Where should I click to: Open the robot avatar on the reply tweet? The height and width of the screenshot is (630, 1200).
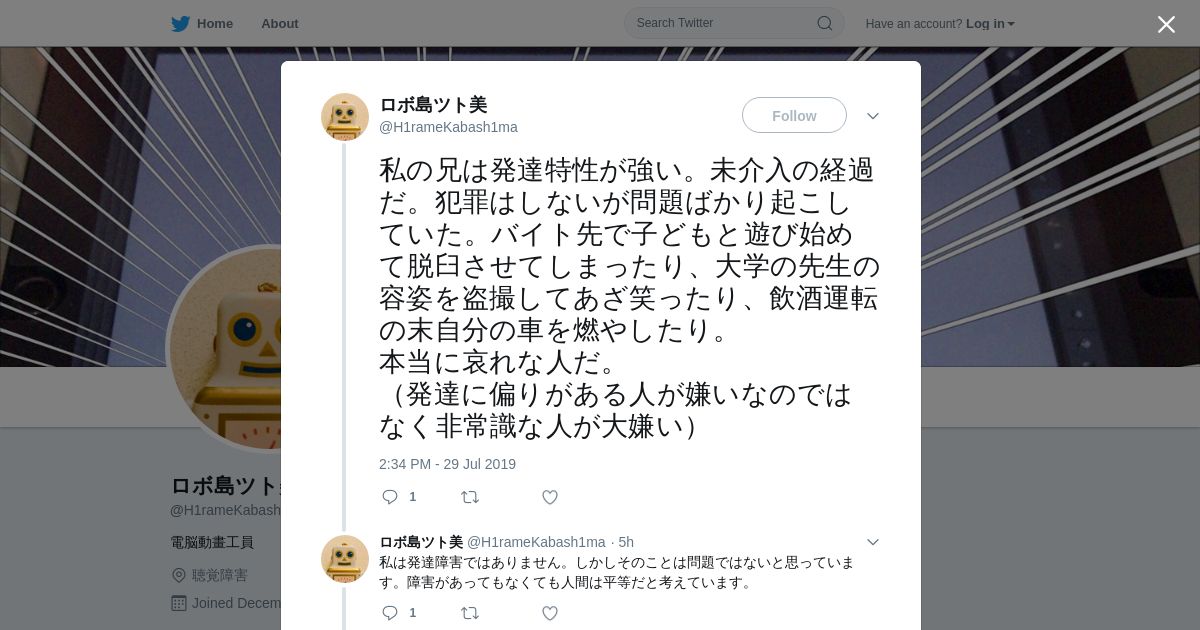click(x=345, y=559)
